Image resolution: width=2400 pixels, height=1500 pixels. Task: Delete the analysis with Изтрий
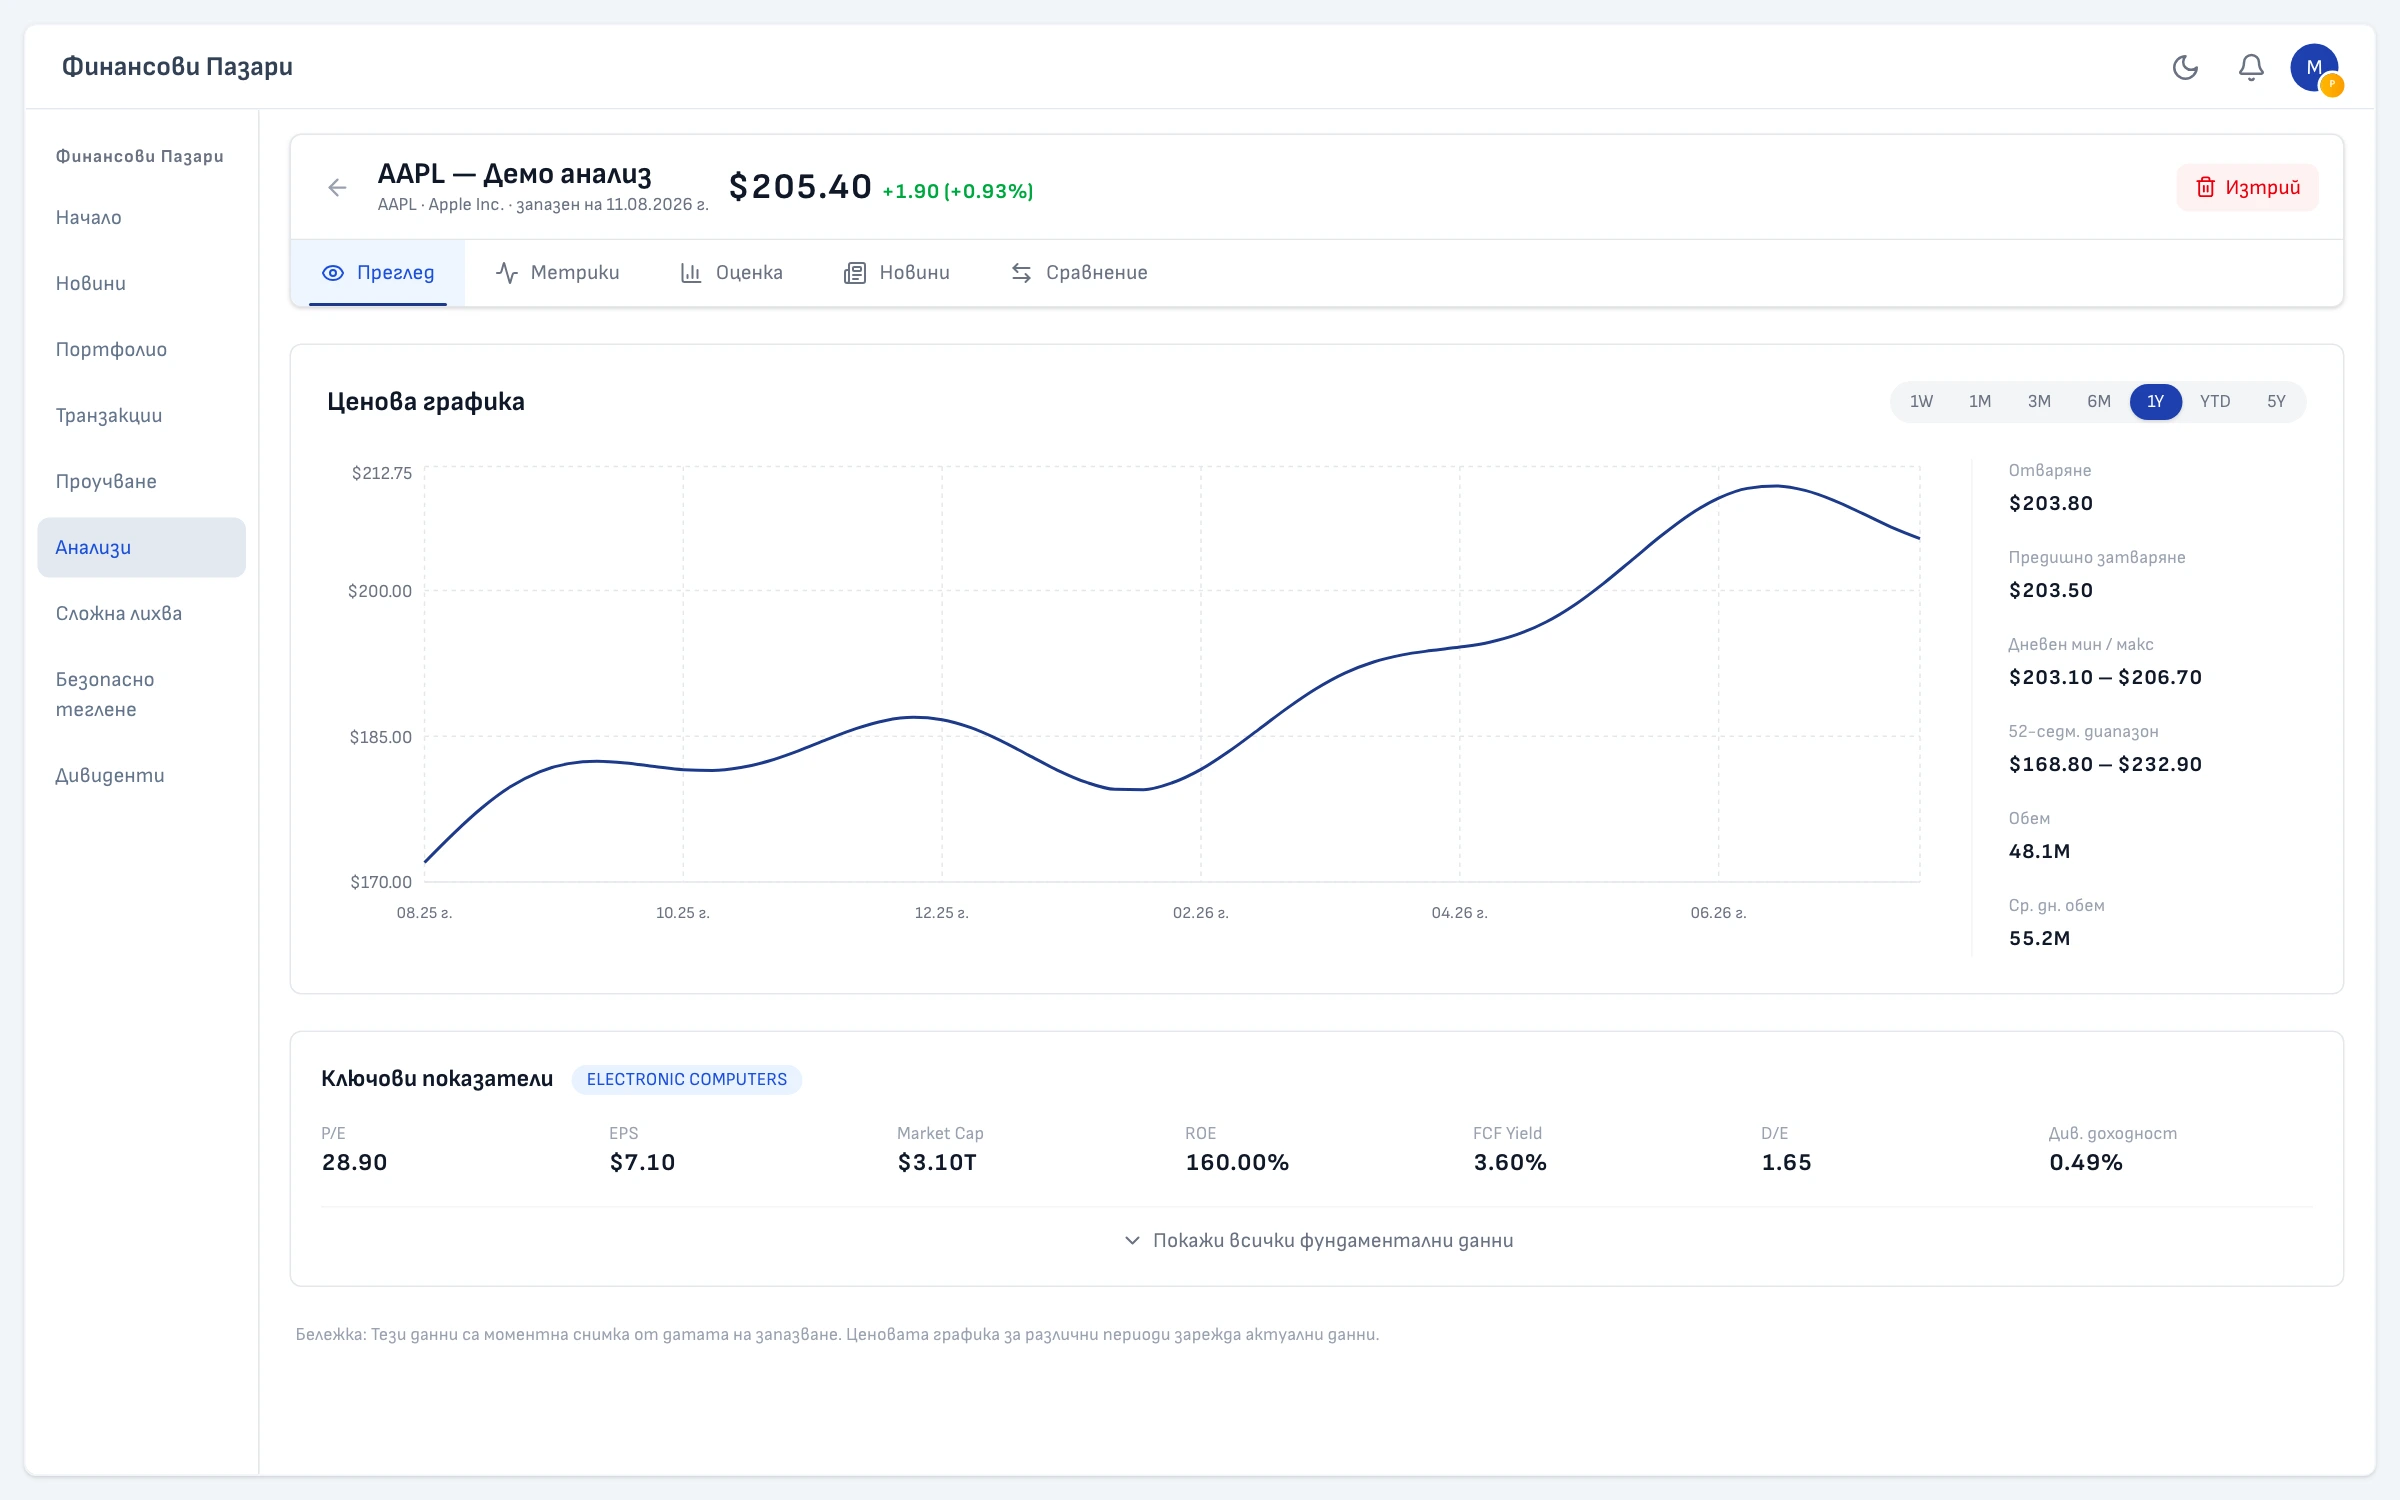[x=2247, y=187]
